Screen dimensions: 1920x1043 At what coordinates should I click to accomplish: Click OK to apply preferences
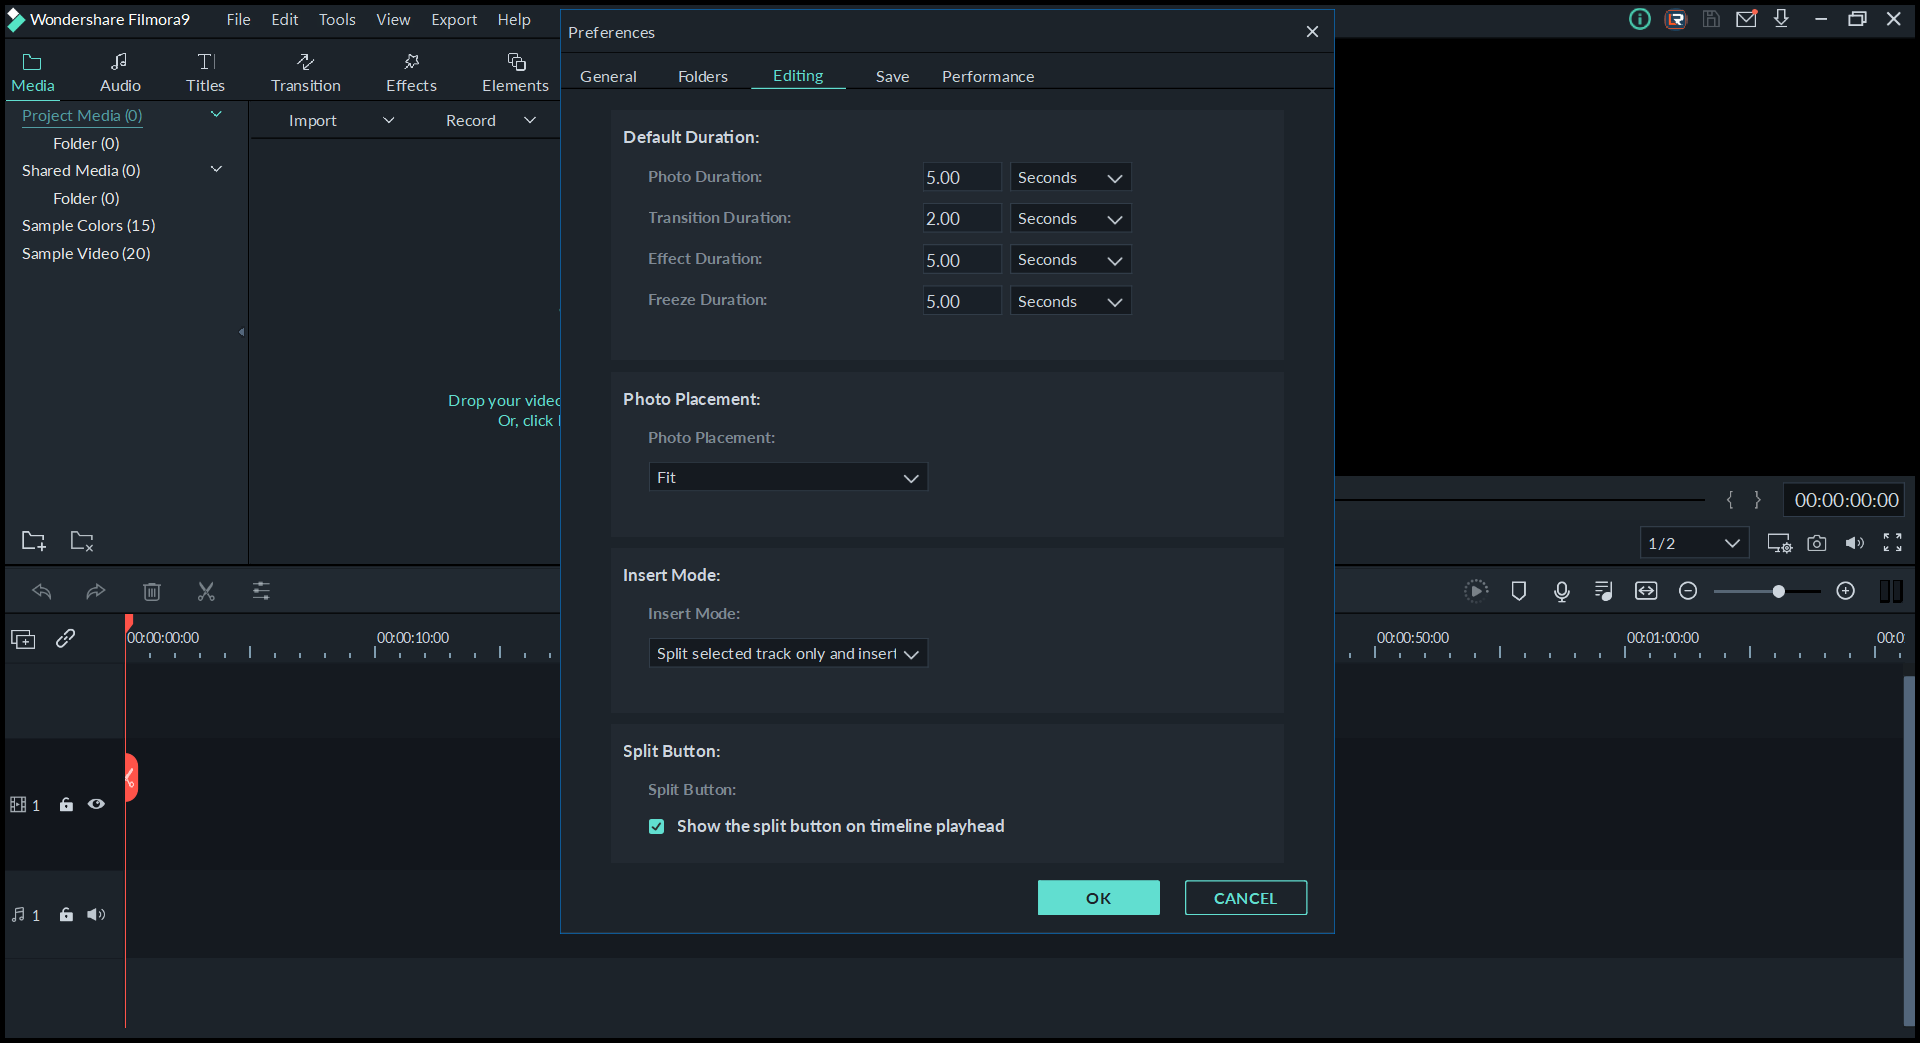[x=1098, y=898]
